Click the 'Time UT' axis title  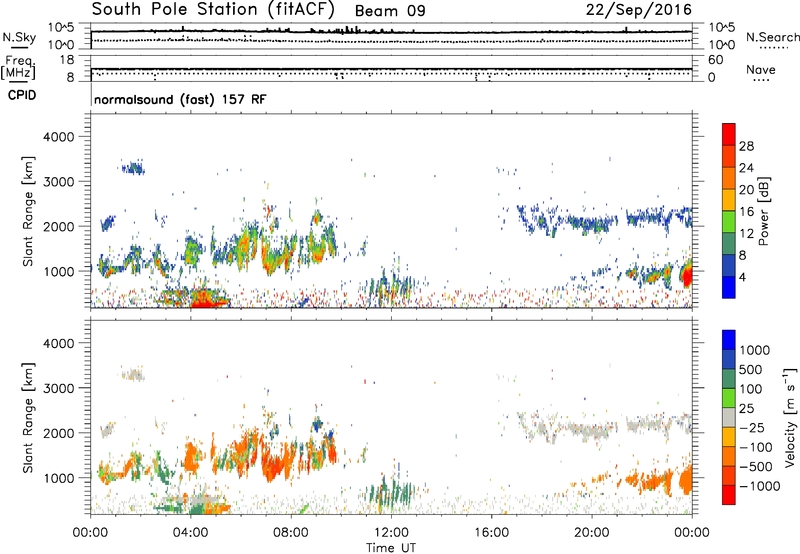[391, 547]
